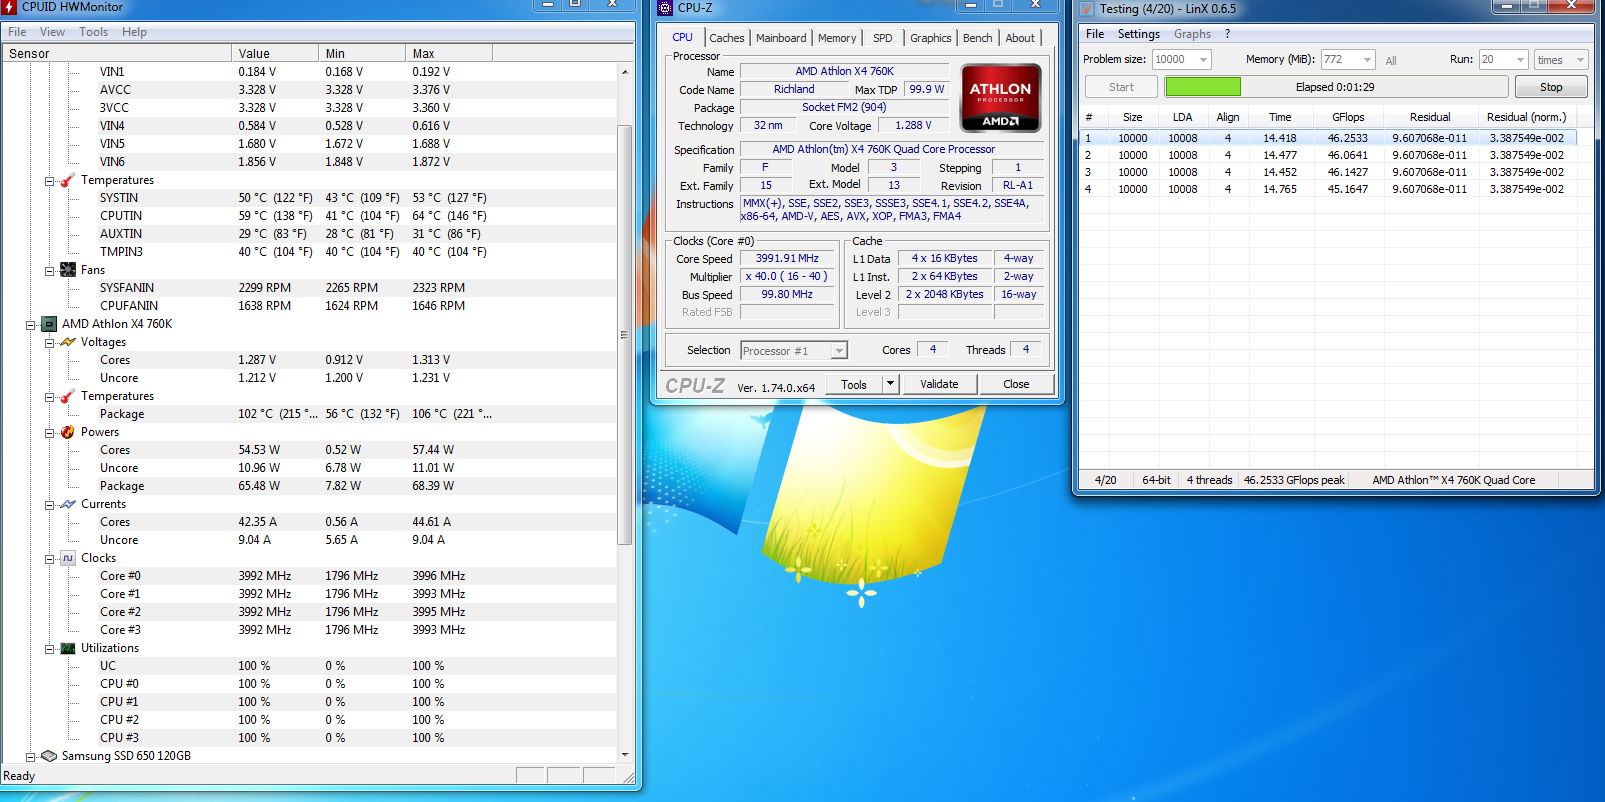Click the Utilizations graph icon
This screenshot has width=1605, height=802.
pos(68,648)
